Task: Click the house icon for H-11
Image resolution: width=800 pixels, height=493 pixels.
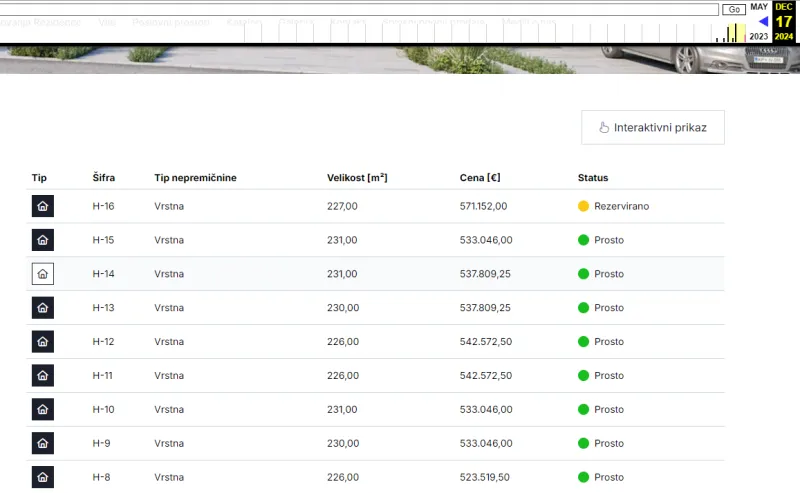Action: tap(43, 376)
